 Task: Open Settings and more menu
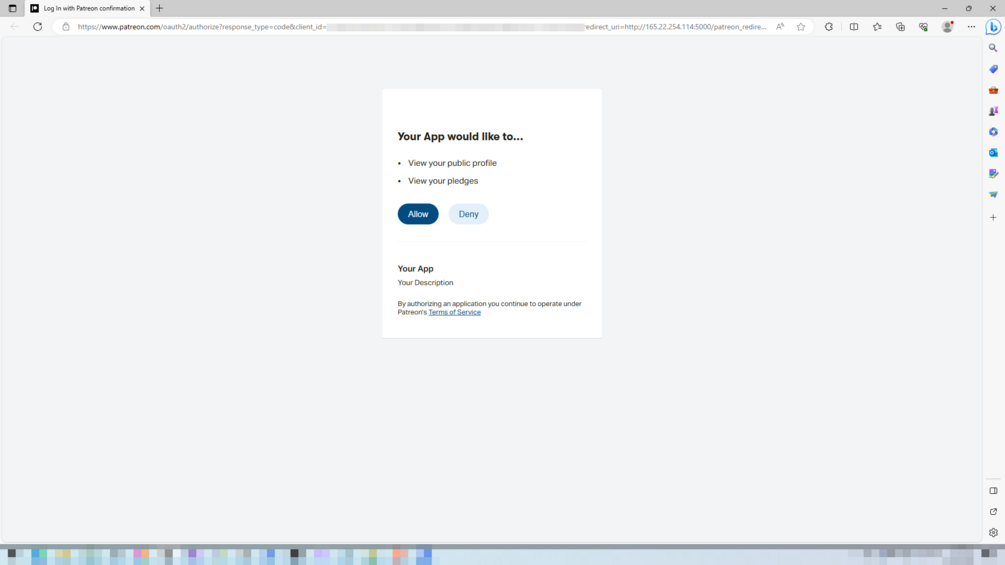click(x=971, y=27)
